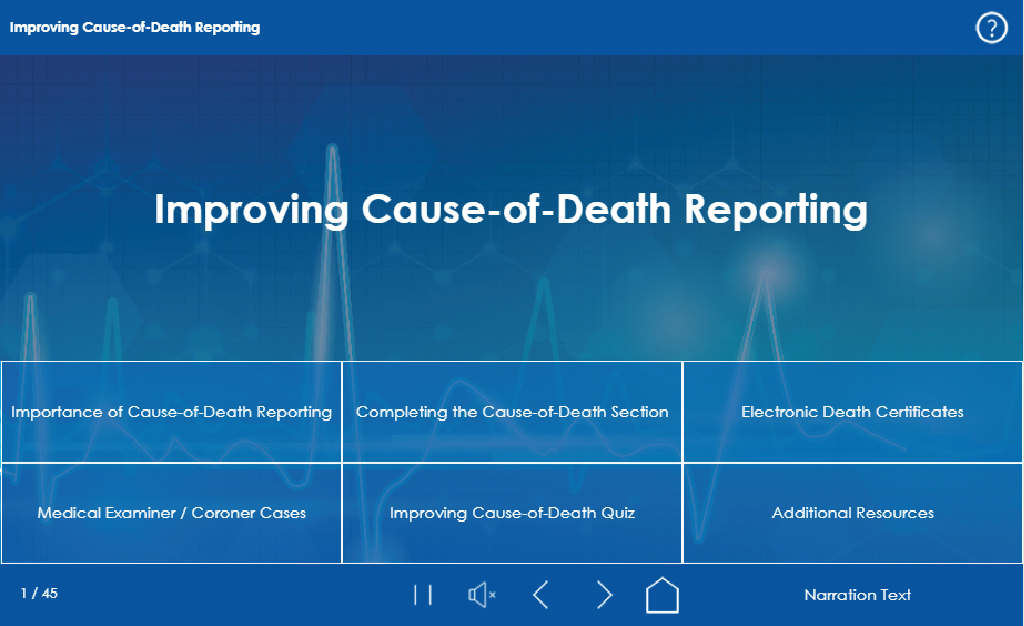Select Importance of Cause-of-Death Reporting tile

click(x=170, y=411)
